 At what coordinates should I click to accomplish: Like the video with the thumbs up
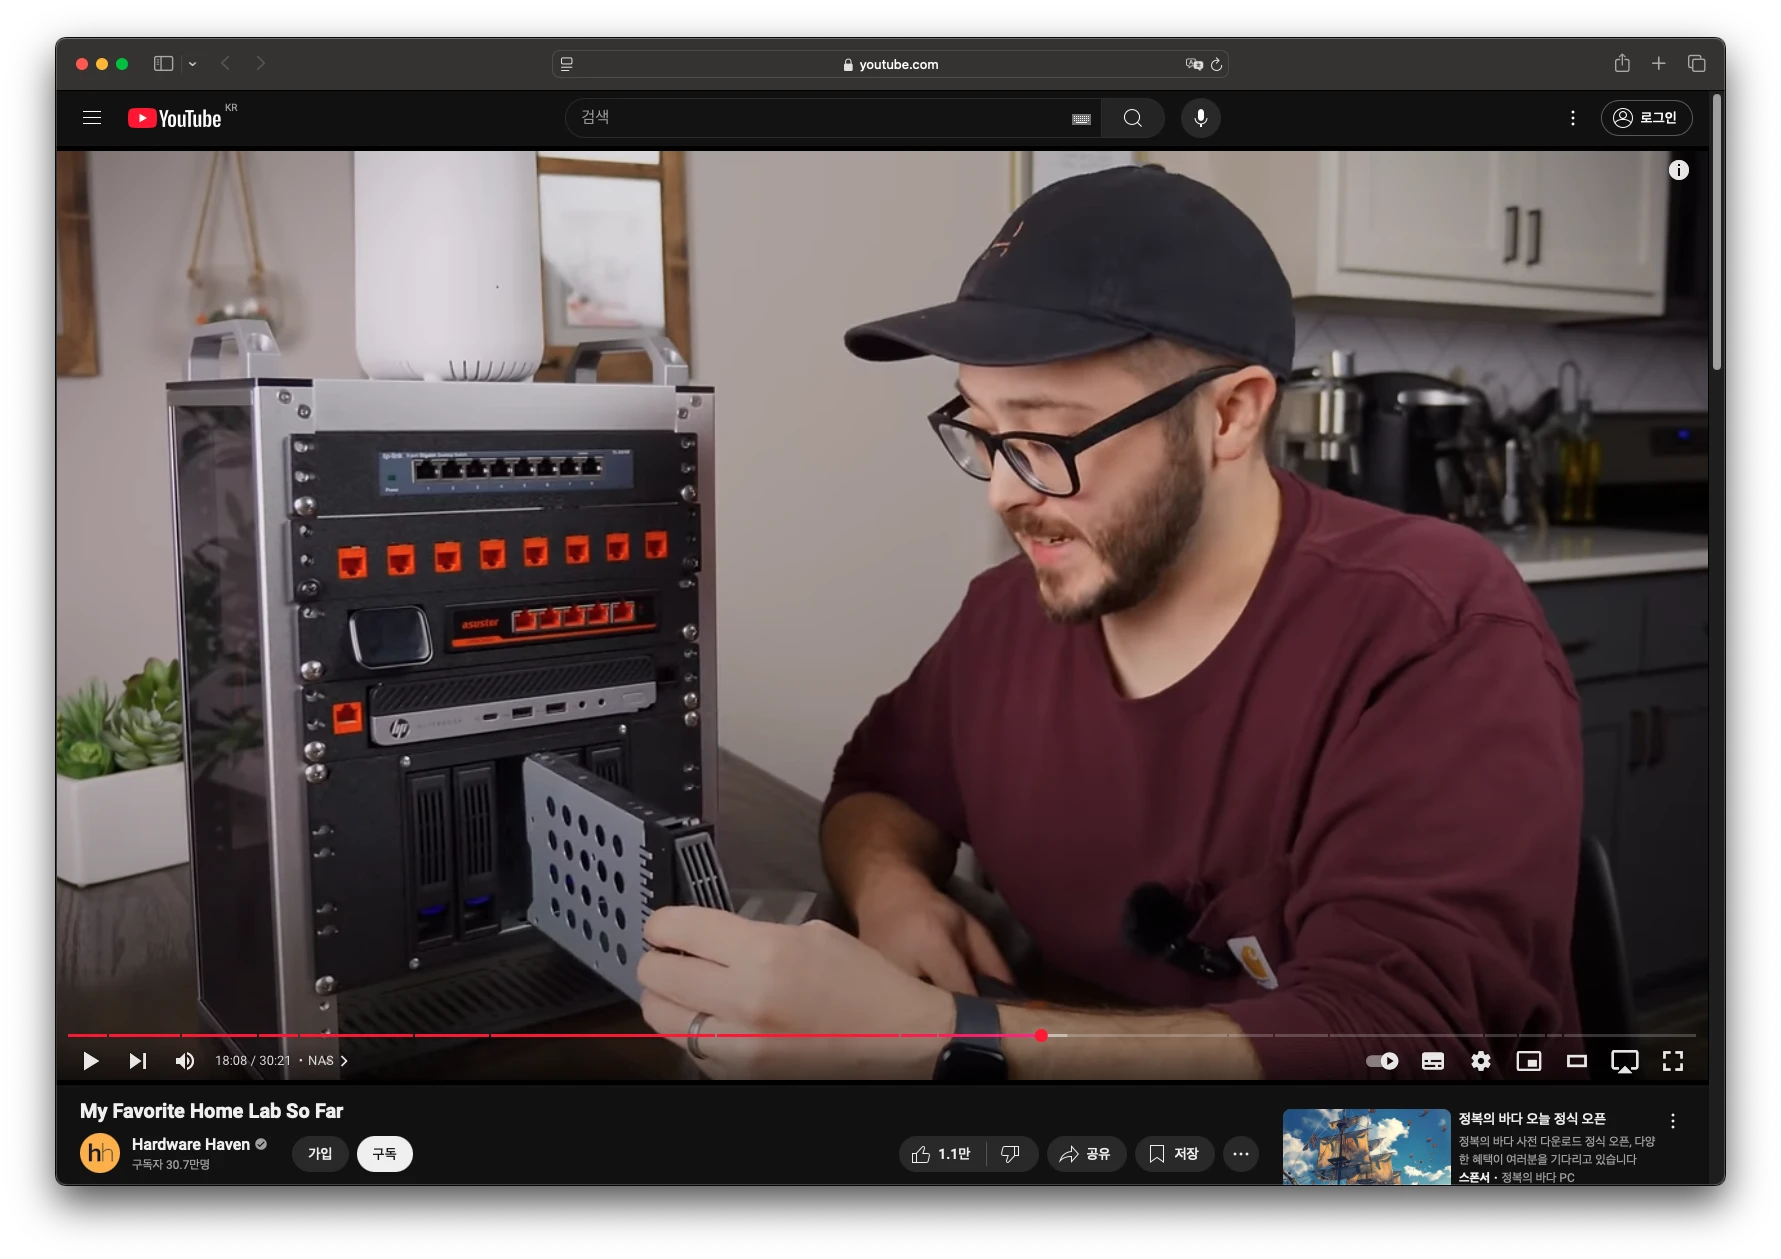(x=938, y=1153)
